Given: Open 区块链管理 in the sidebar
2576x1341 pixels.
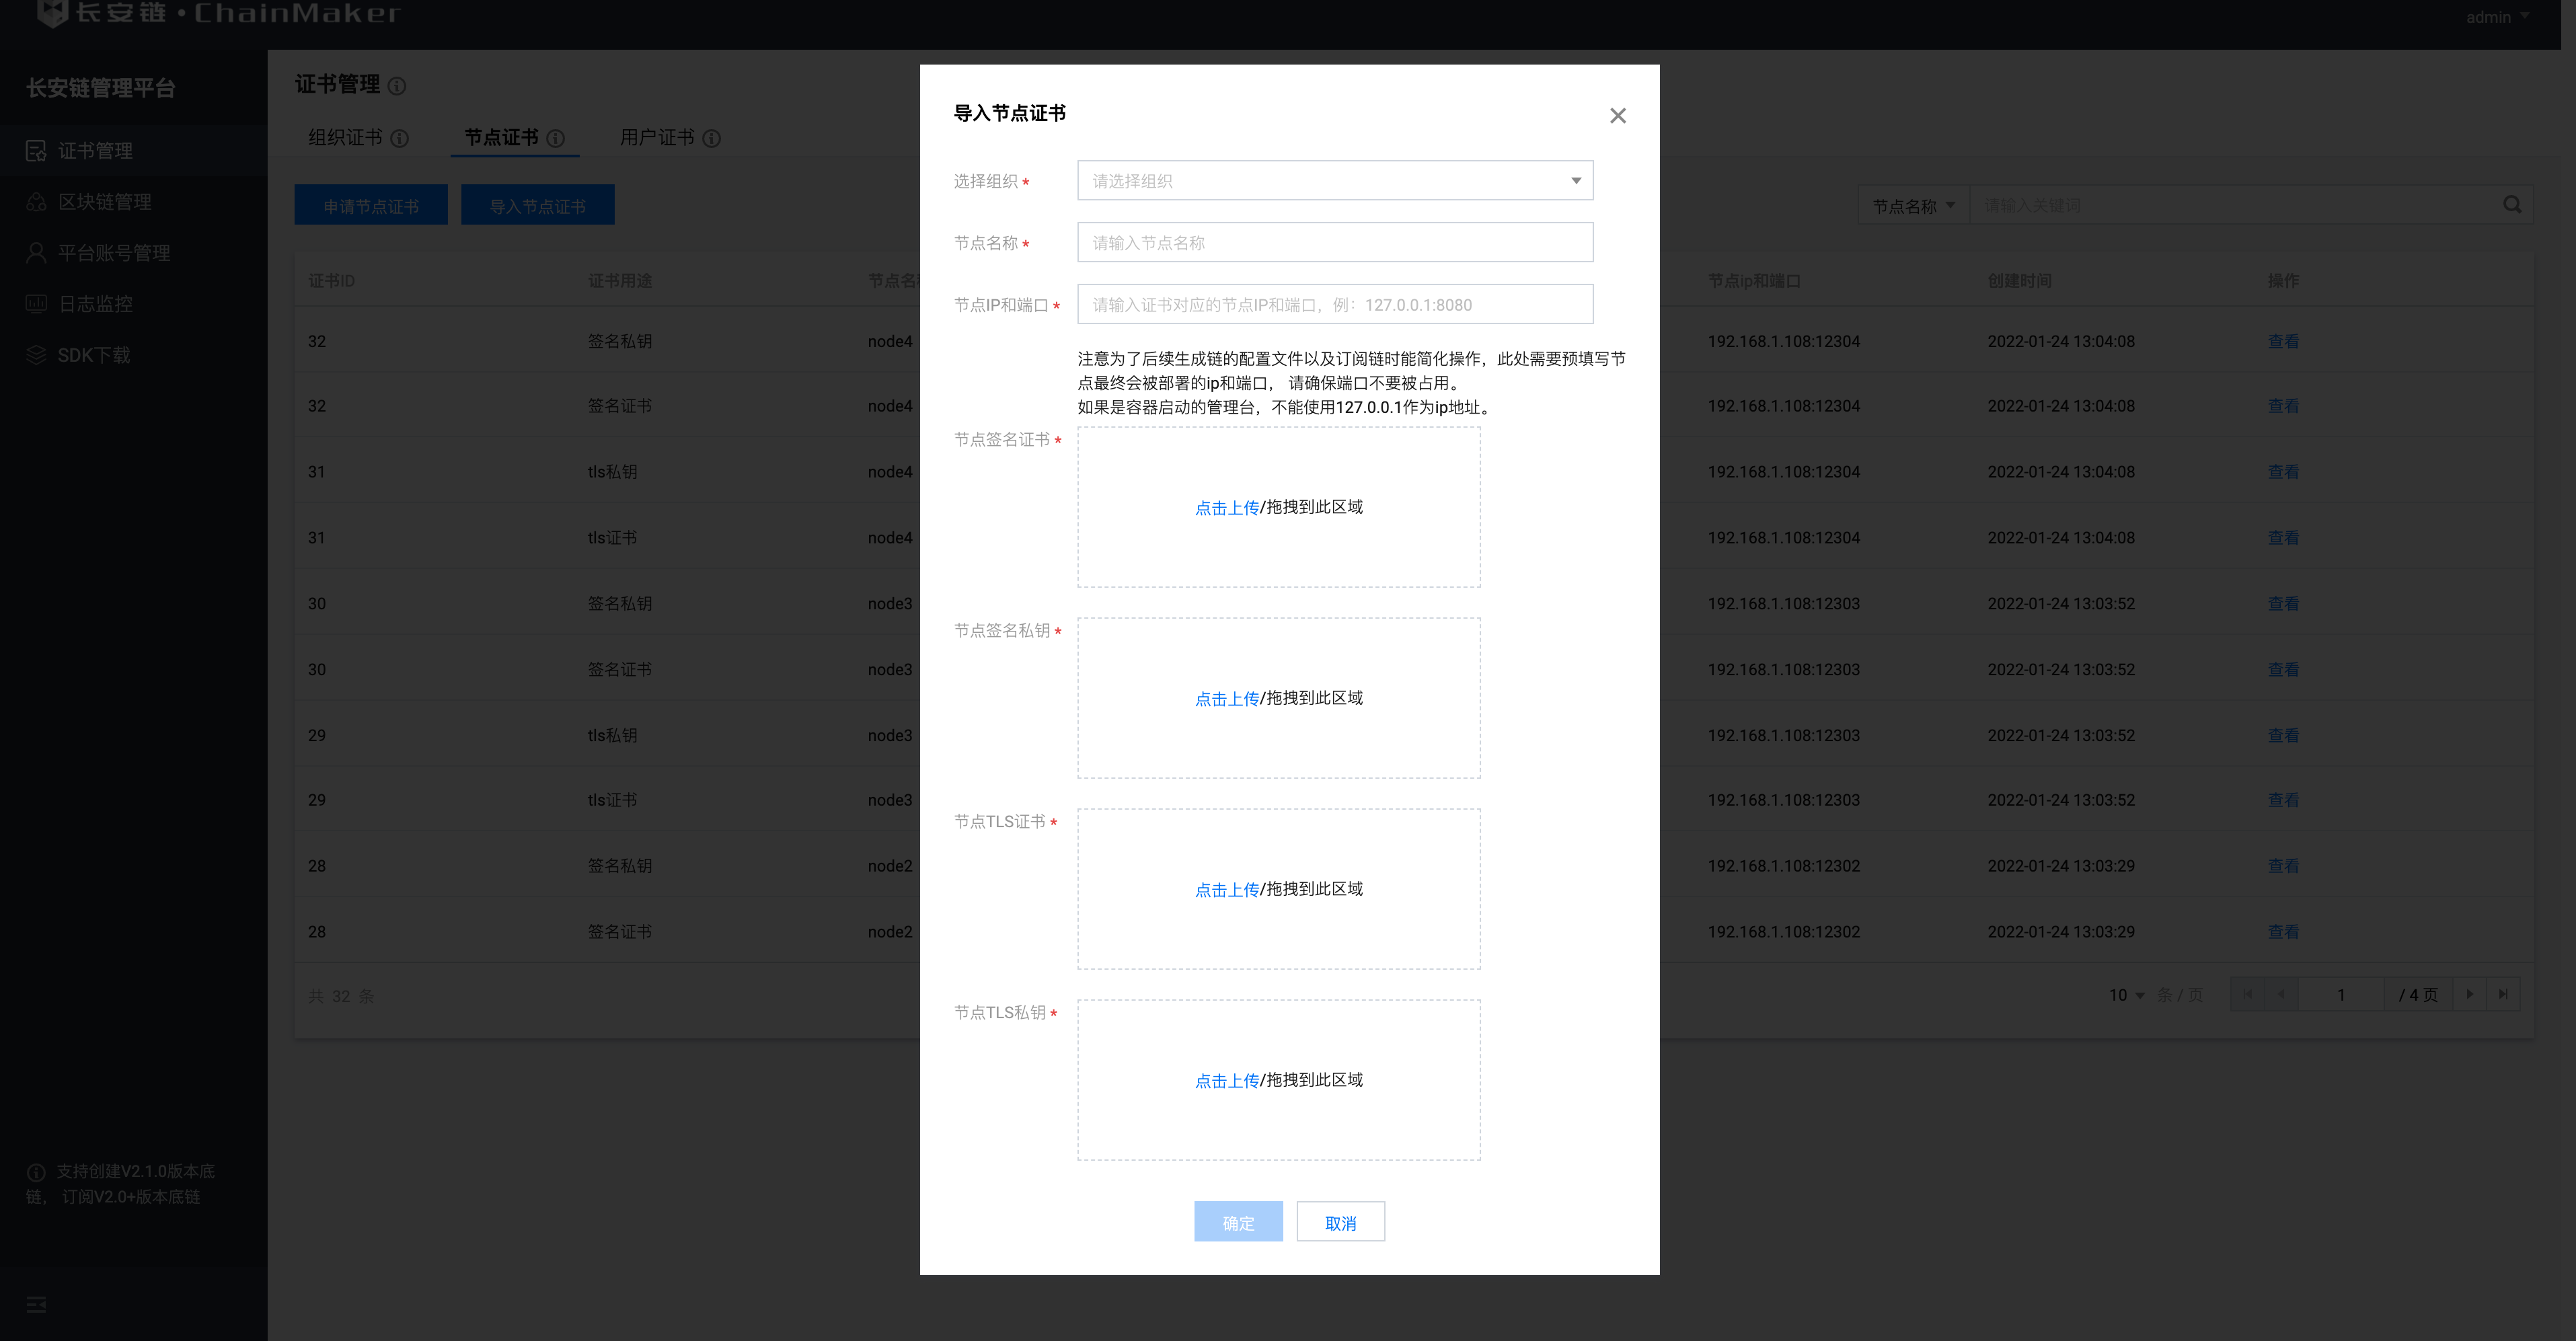Looking at the screenshot, I should [x=134, y=202].
